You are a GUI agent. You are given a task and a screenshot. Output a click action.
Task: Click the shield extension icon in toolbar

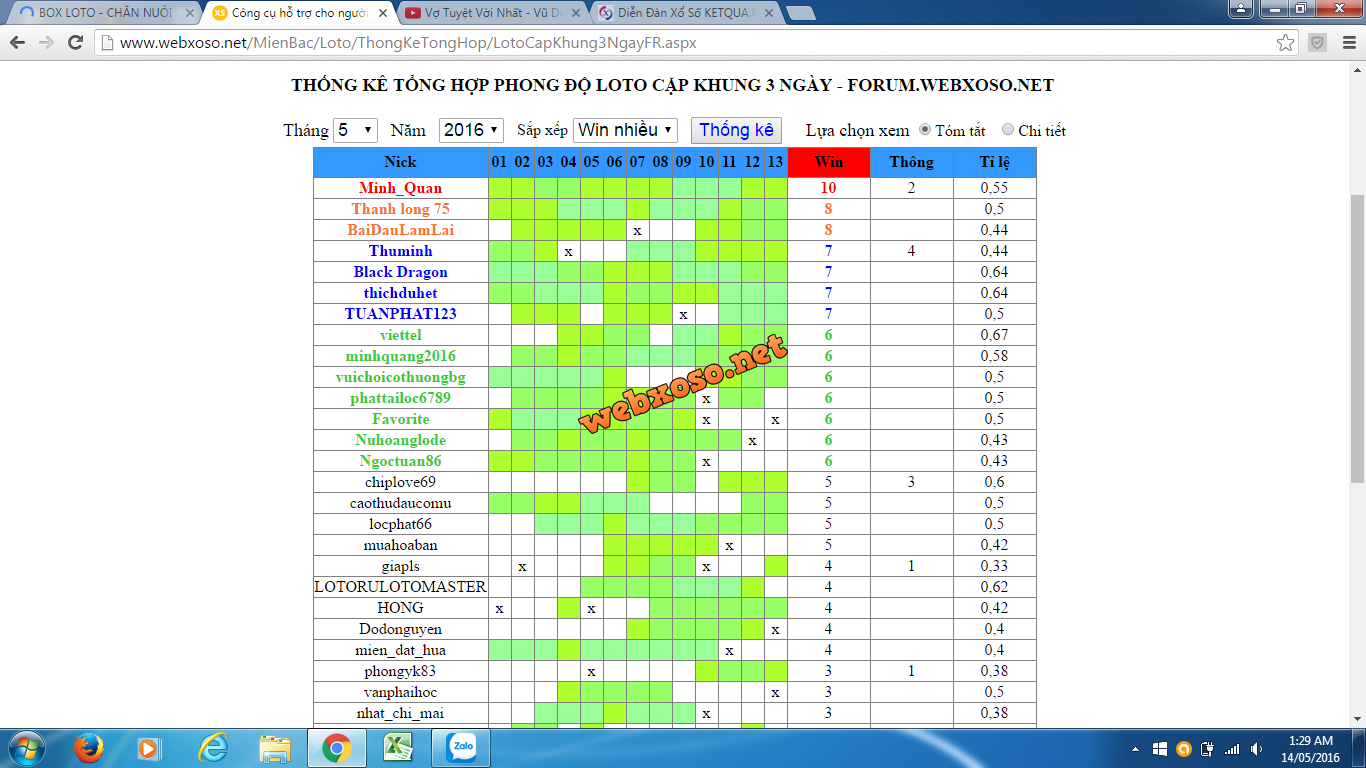point(1318,43)
